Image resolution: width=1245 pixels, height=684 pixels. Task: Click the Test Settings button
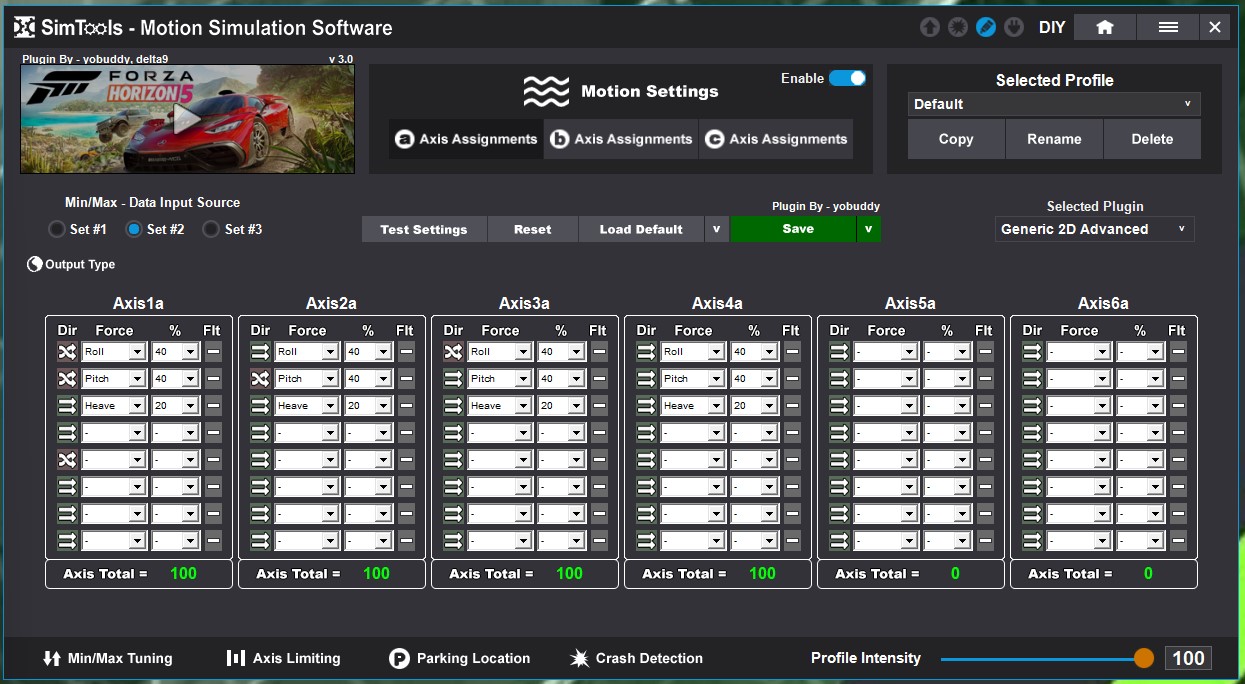click(424, 229)
